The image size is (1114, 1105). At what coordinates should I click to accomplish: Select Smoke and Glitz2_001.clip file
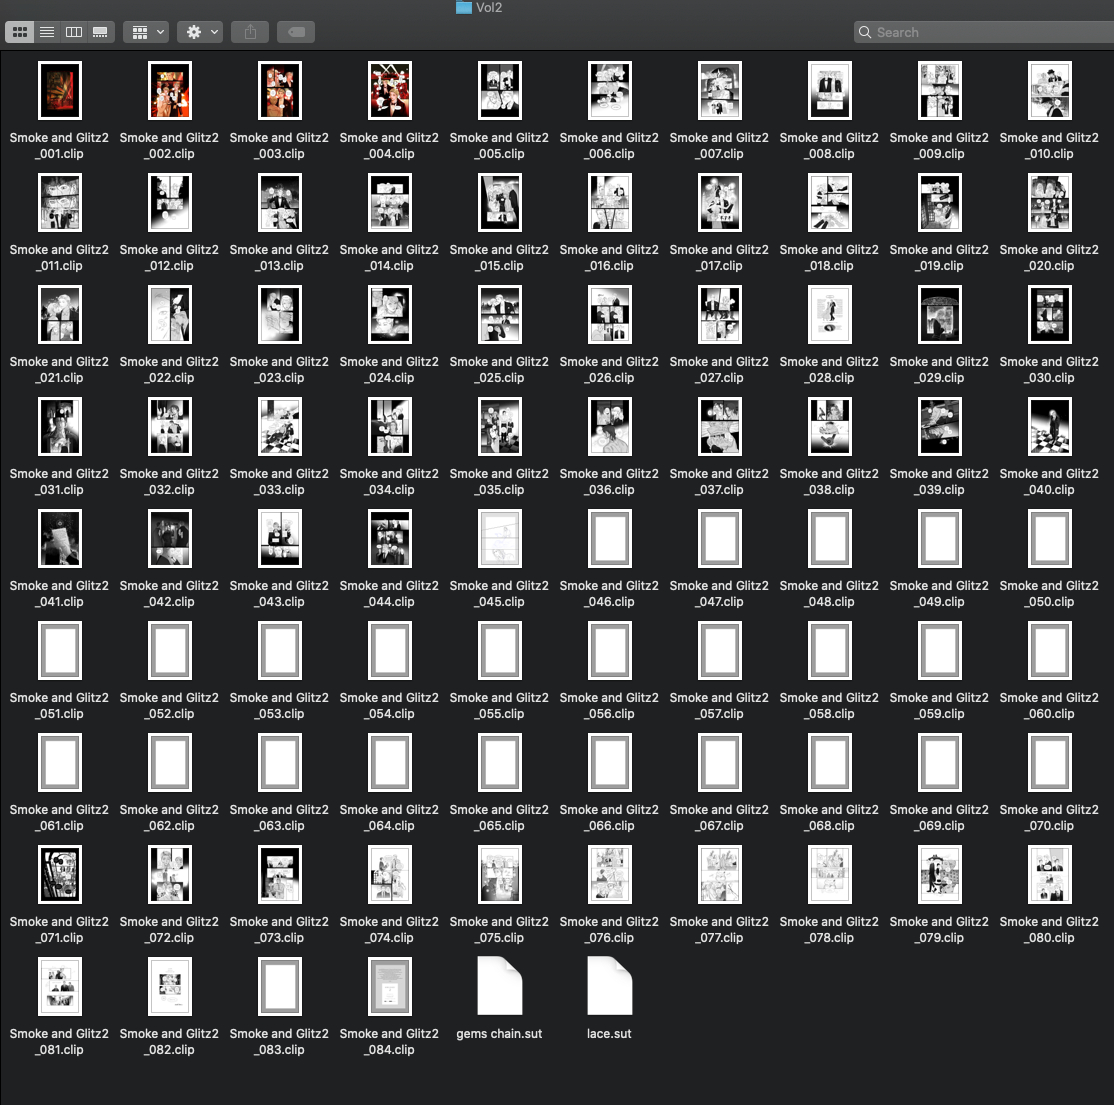pos(60,91)
